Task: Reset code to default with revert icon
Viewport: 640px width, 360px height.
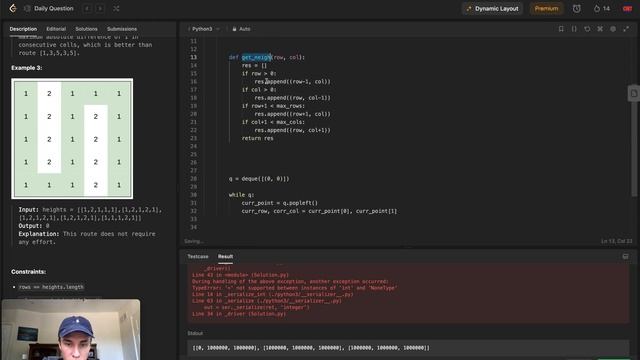Action: 587,29
